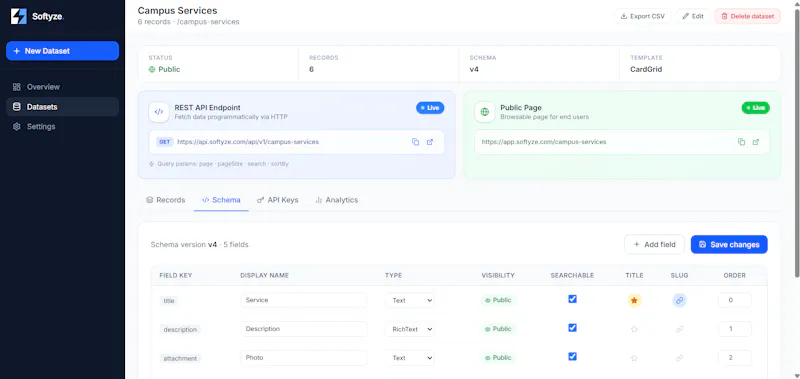
Task: Click the schema v4 value
Action: point(474,69)
